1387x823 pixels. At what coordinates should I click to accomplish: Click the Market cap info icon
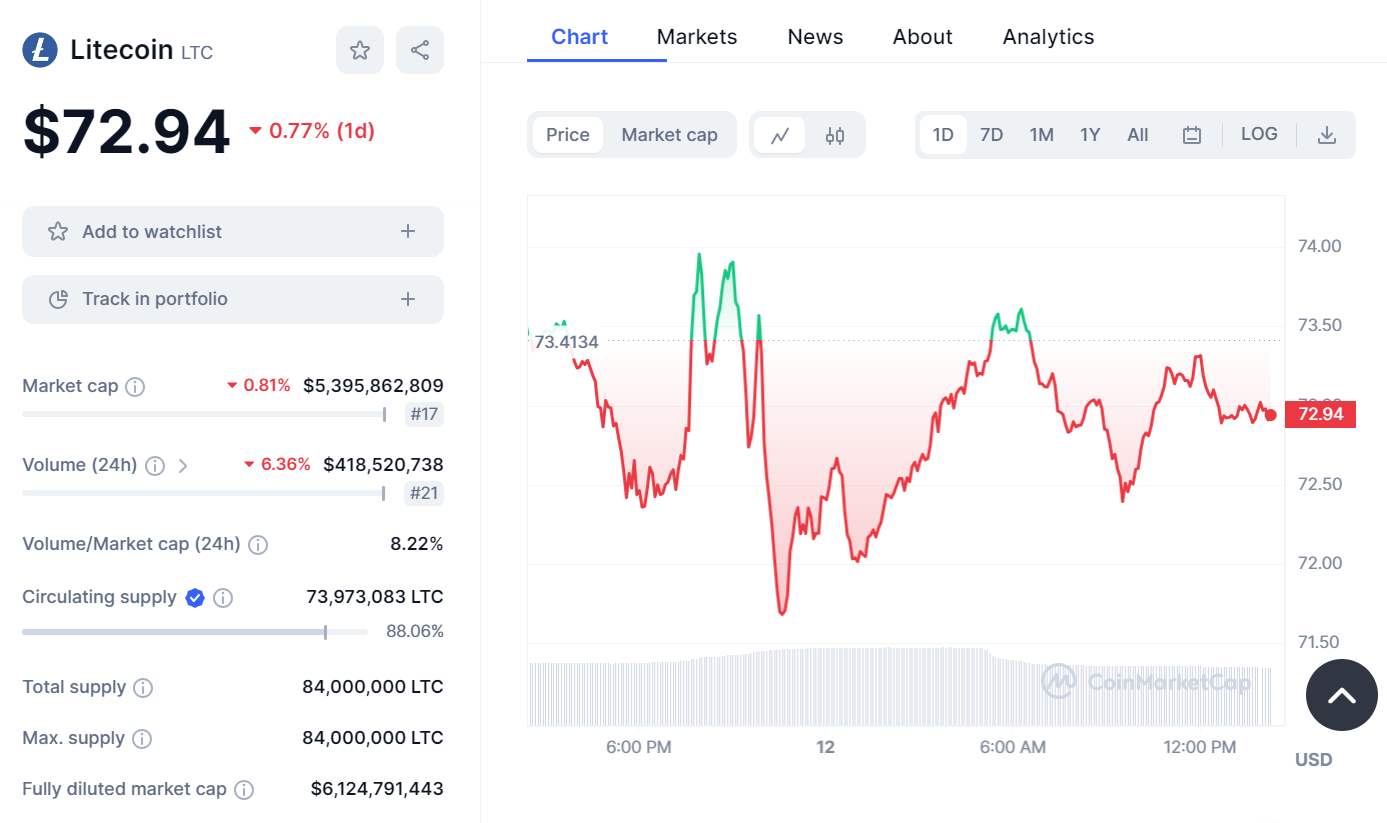pyautogui.click(x=136, y=386)
